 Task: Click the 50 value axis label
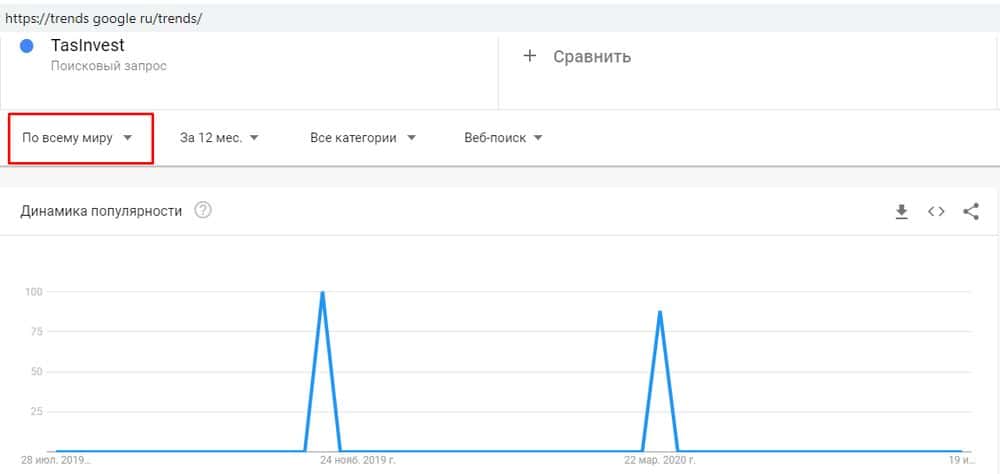pos(36,371)
